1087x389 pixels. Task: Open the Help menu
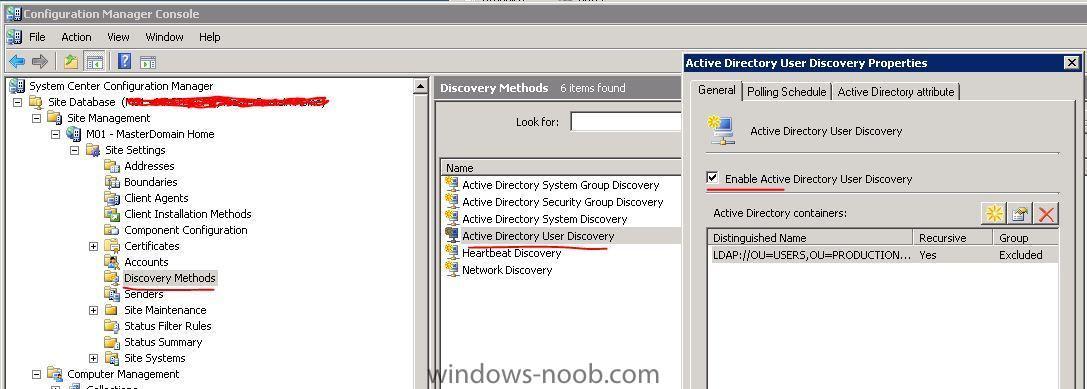(x=209, y=37)
